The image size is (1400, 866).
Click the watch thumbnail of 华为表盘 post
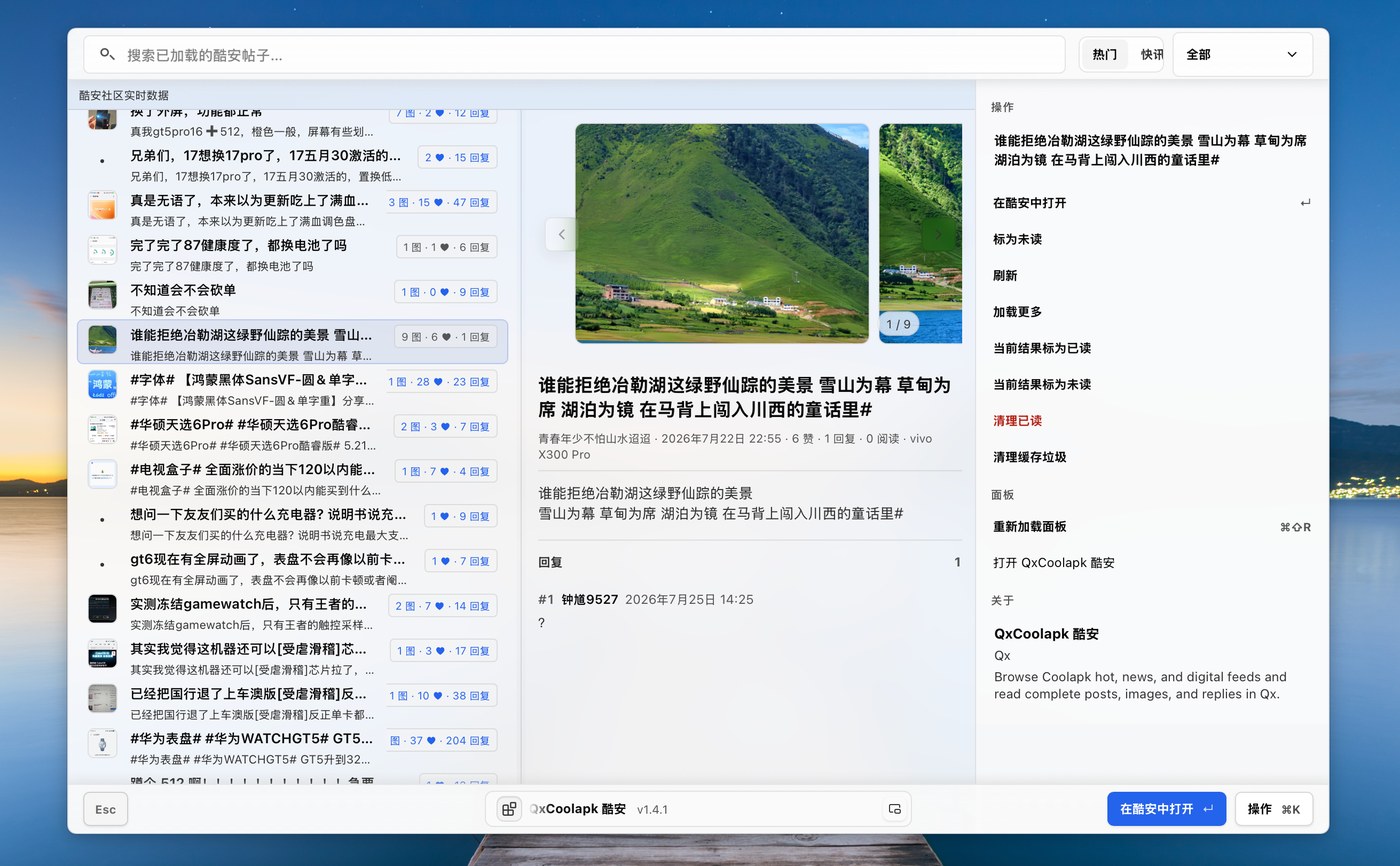pyautogui.click(x=102, y=743)
